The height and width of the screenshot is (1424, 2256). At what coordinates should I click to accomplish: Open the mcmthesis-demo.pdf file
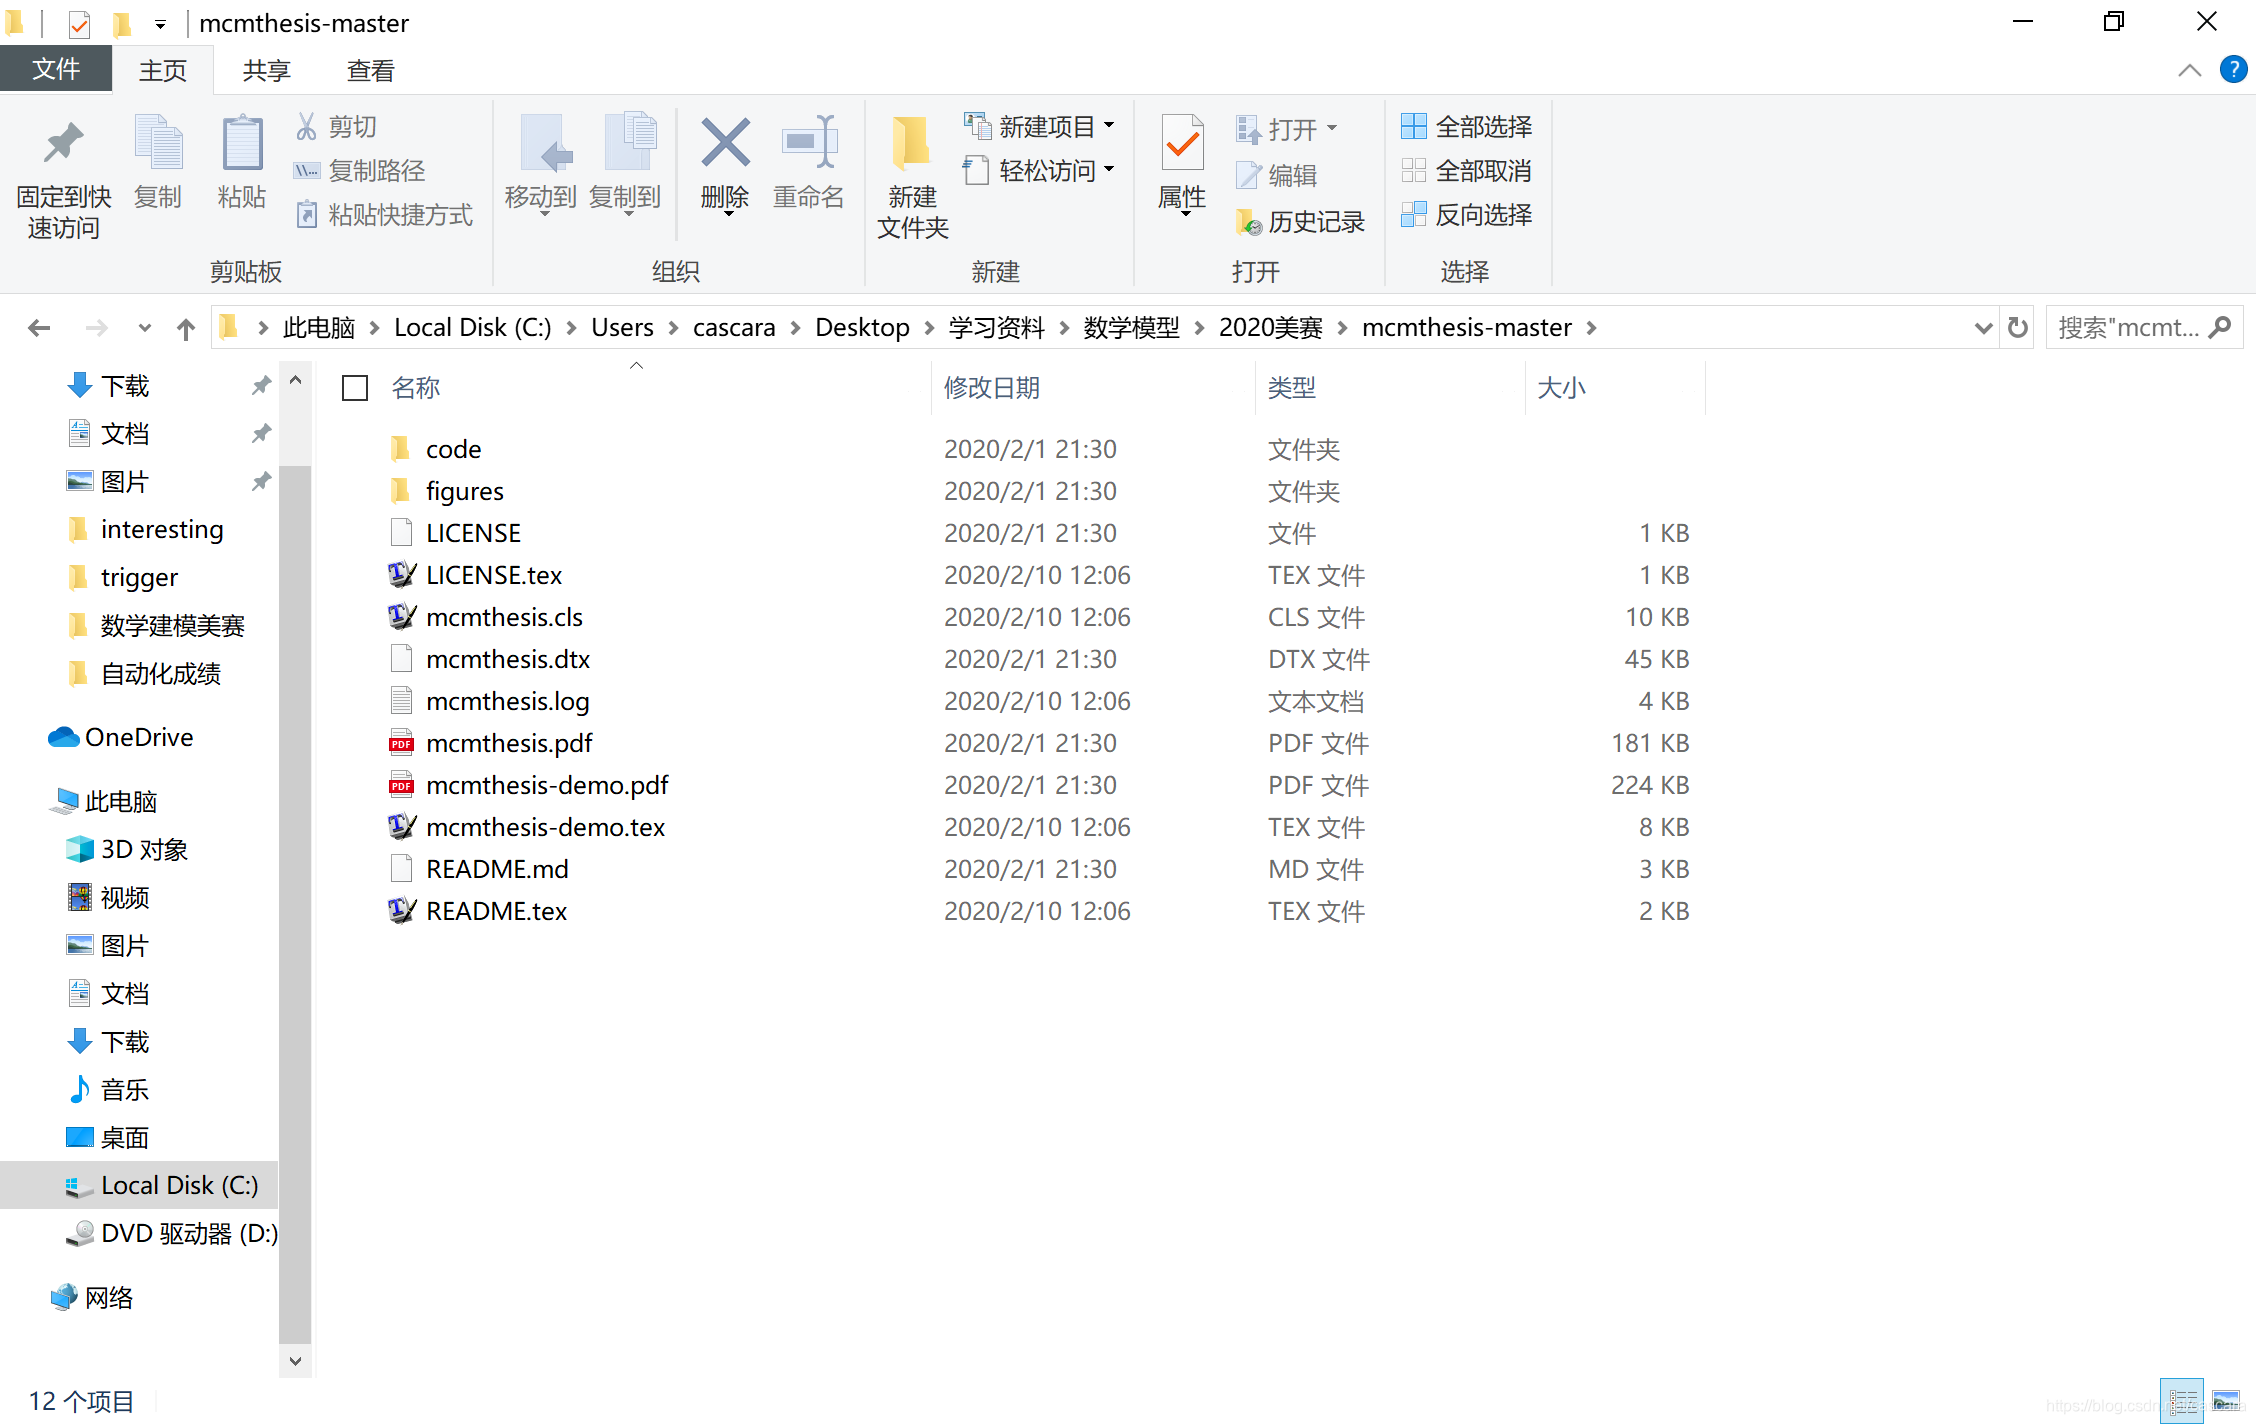[548, 784]
